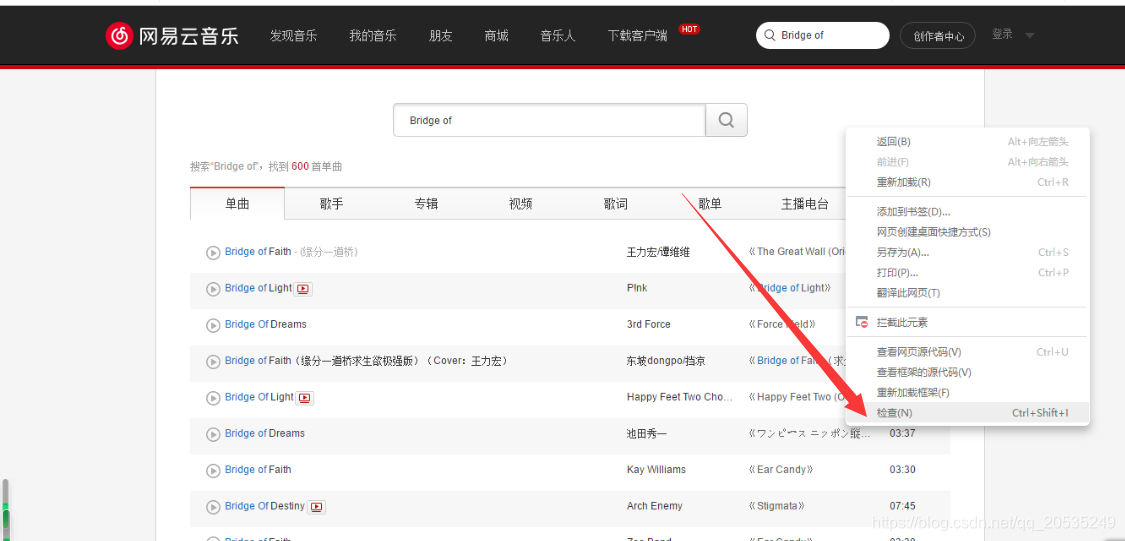Play Bridge of Faith by 王力宏/谭维维
This screenshot has height=541, width=1125.
coord(213,253)
